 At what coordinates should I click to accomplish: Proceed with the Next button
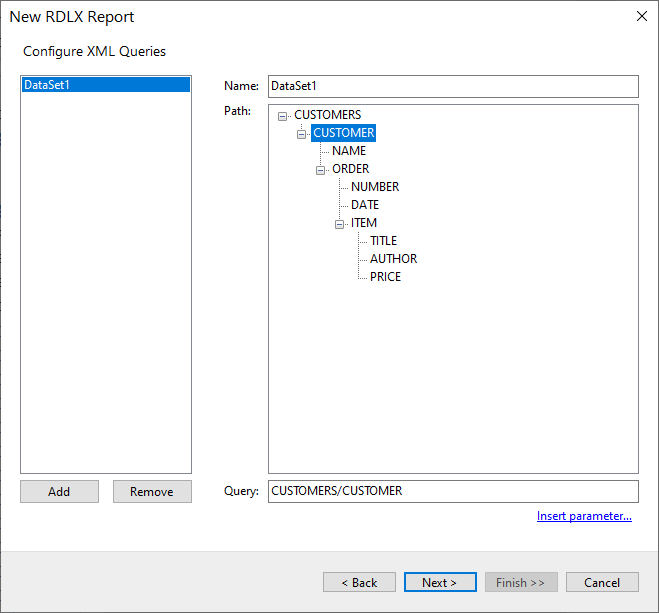click(x=440, y=582)
